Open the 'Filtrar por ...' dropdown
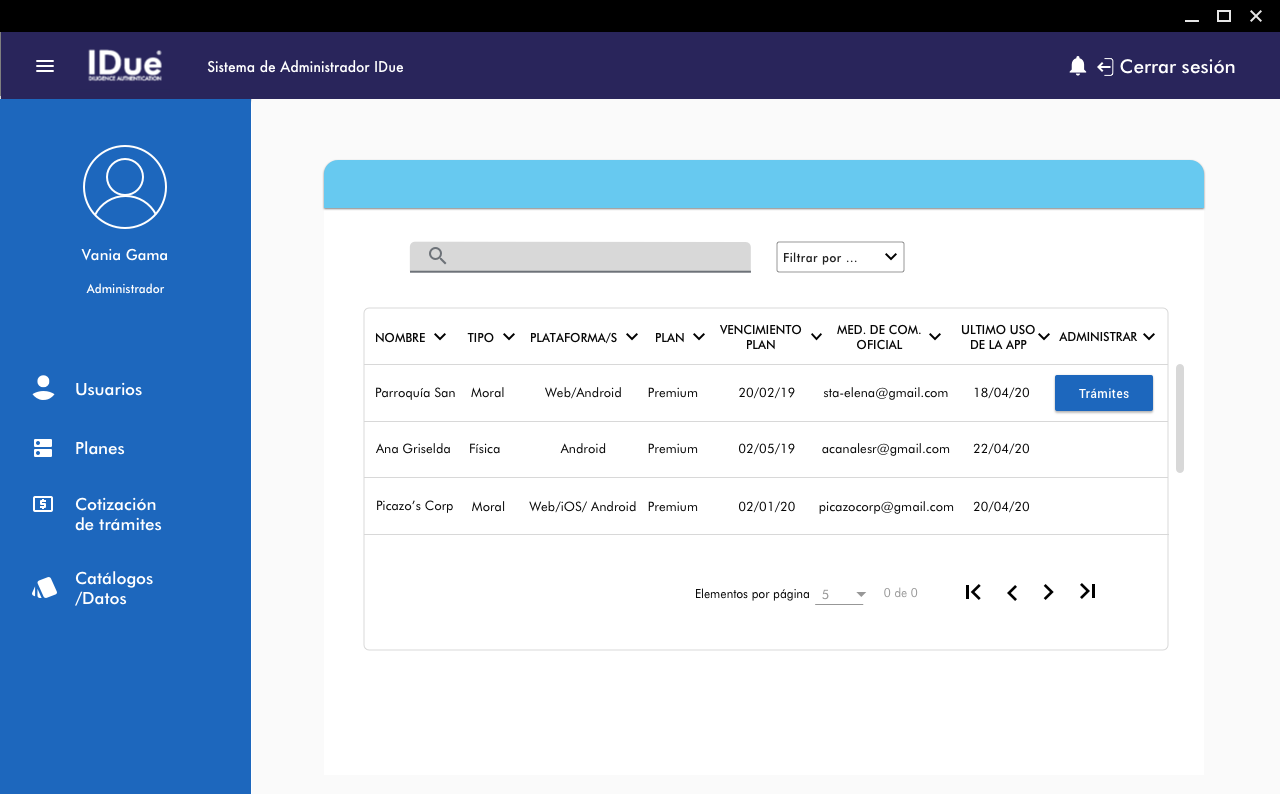Screen dimensions: 1280x794 pos(840,257)
